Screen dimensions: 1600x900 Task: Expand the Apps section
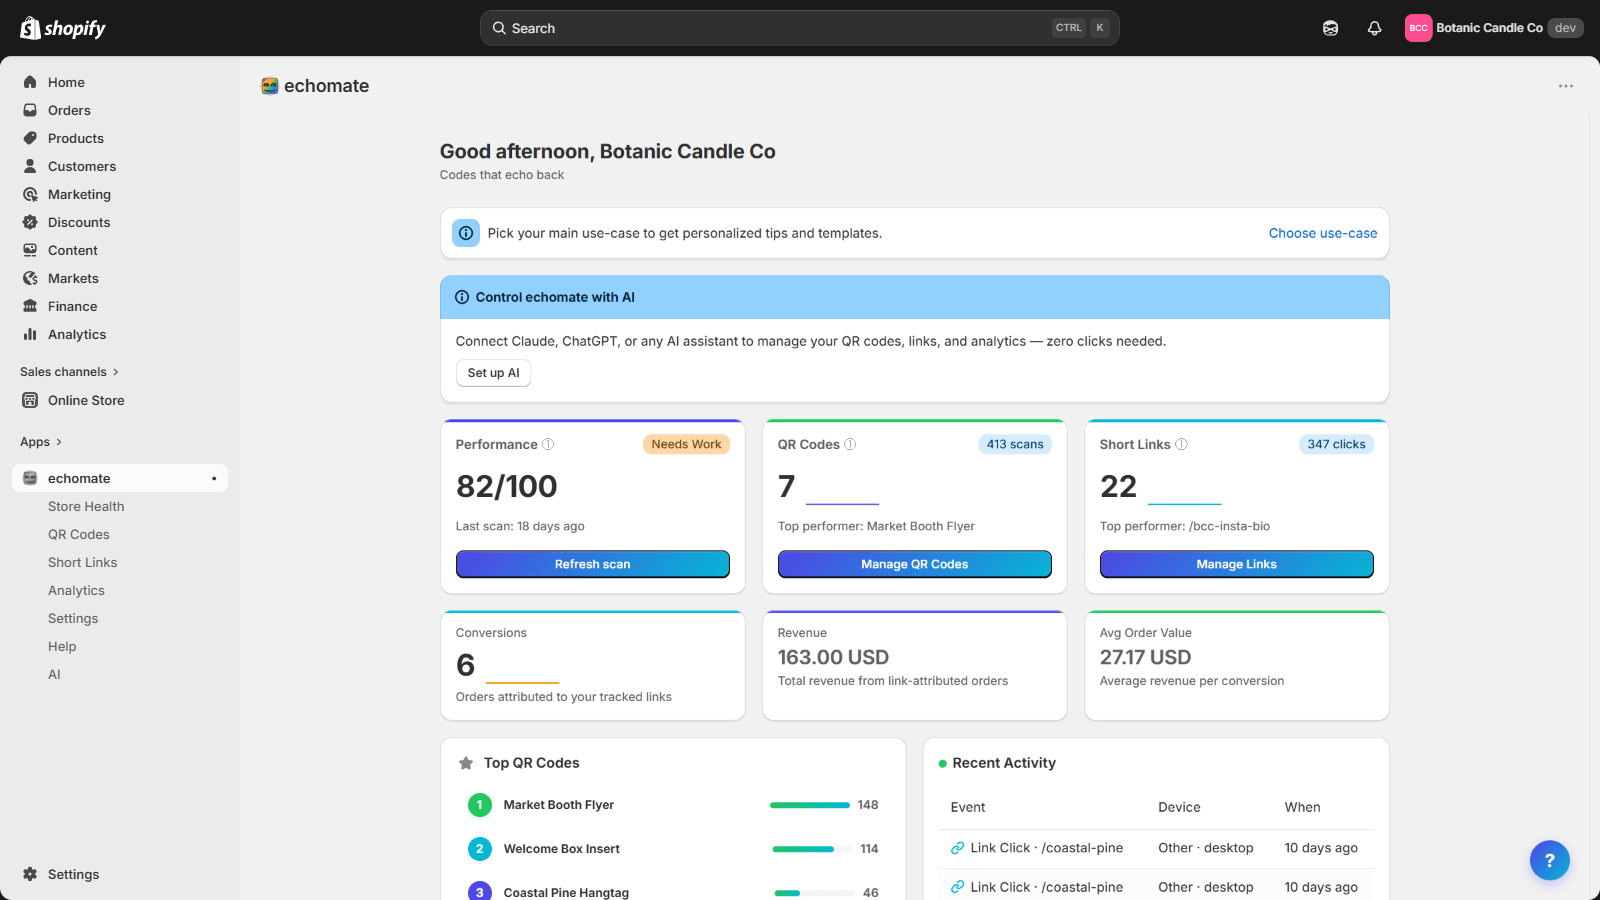pyautogui.click(x=41, y=442)
